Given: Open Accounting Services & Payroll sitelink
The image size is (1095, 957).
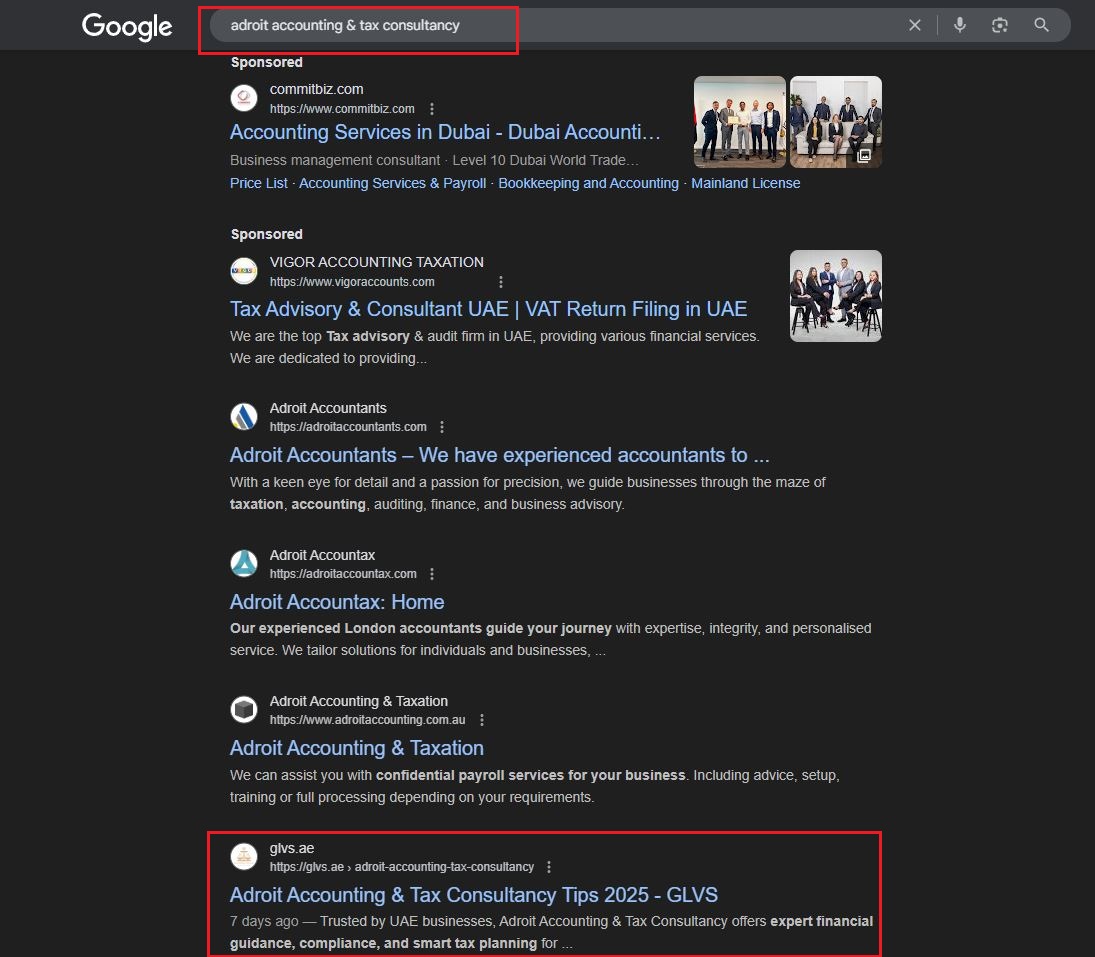Looking at the screenshot, I should [392, 183].
